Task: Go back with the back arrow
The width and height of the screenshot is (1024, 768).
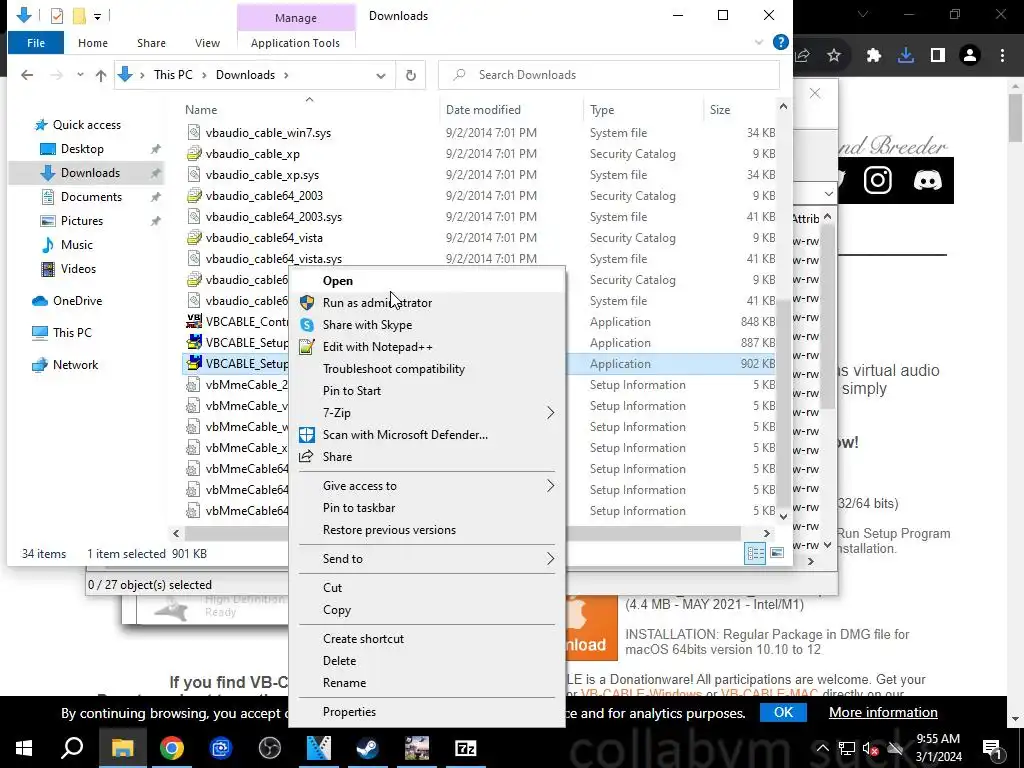Action: tap(27, 75)
